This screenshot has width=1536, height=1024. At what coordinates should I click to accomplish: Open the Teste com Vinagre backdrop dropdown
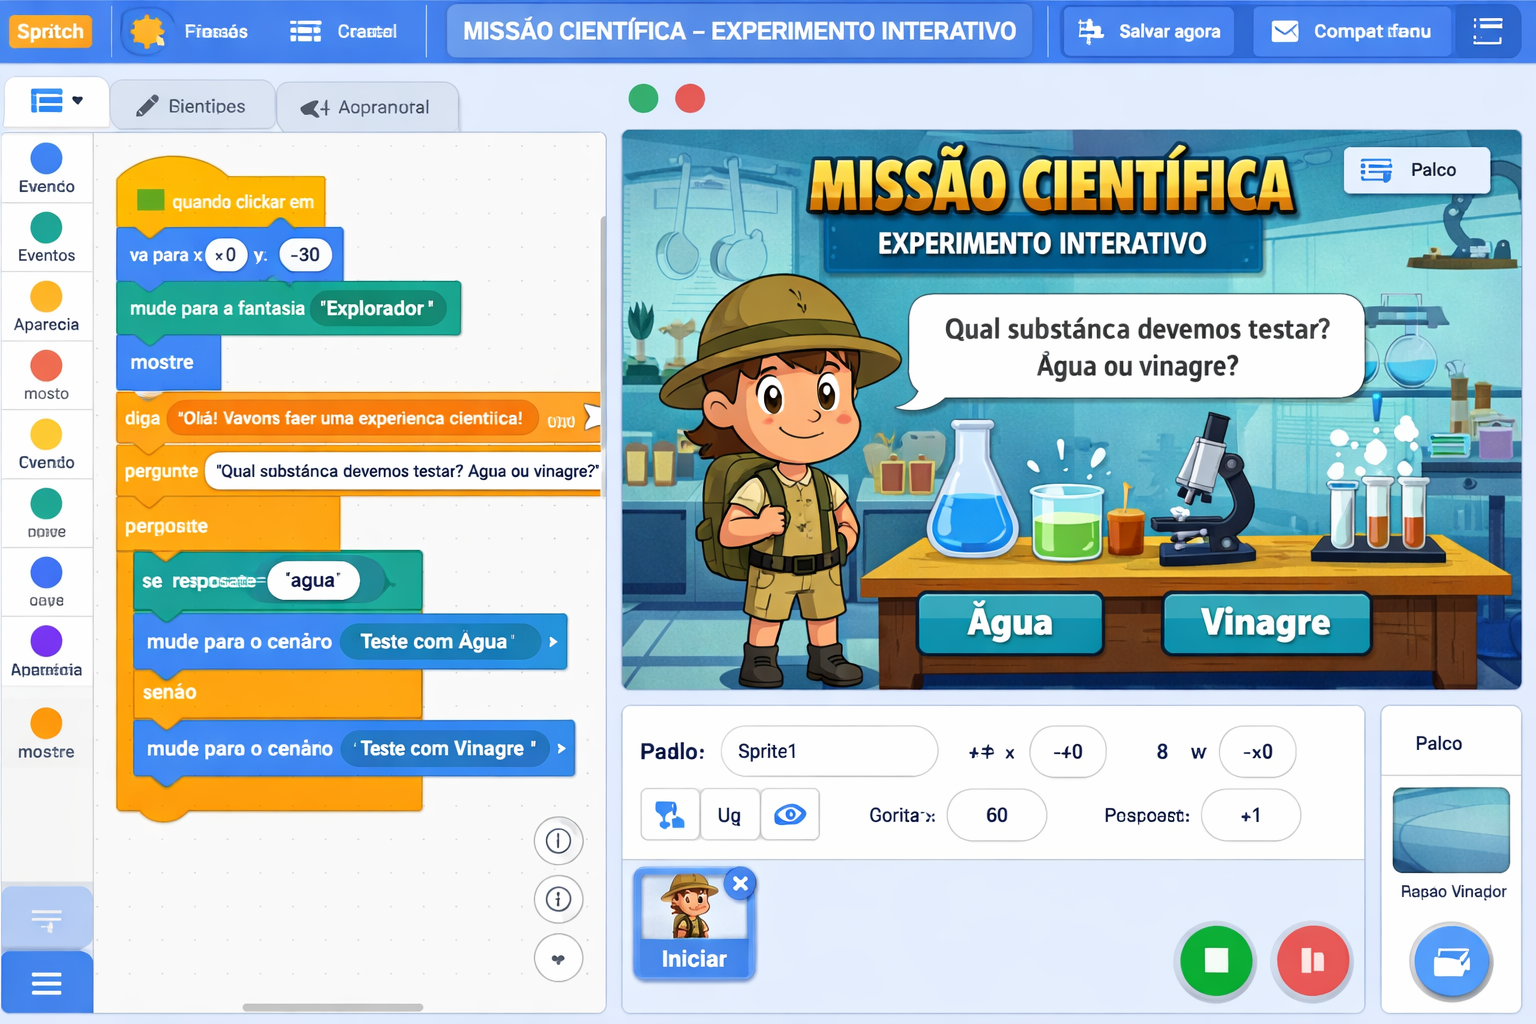click(561, 748)
